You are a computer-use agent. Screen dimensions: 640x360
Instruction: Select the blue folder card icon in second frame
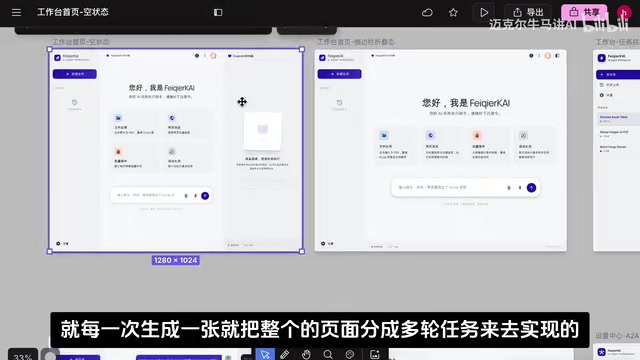pos(384,135)
